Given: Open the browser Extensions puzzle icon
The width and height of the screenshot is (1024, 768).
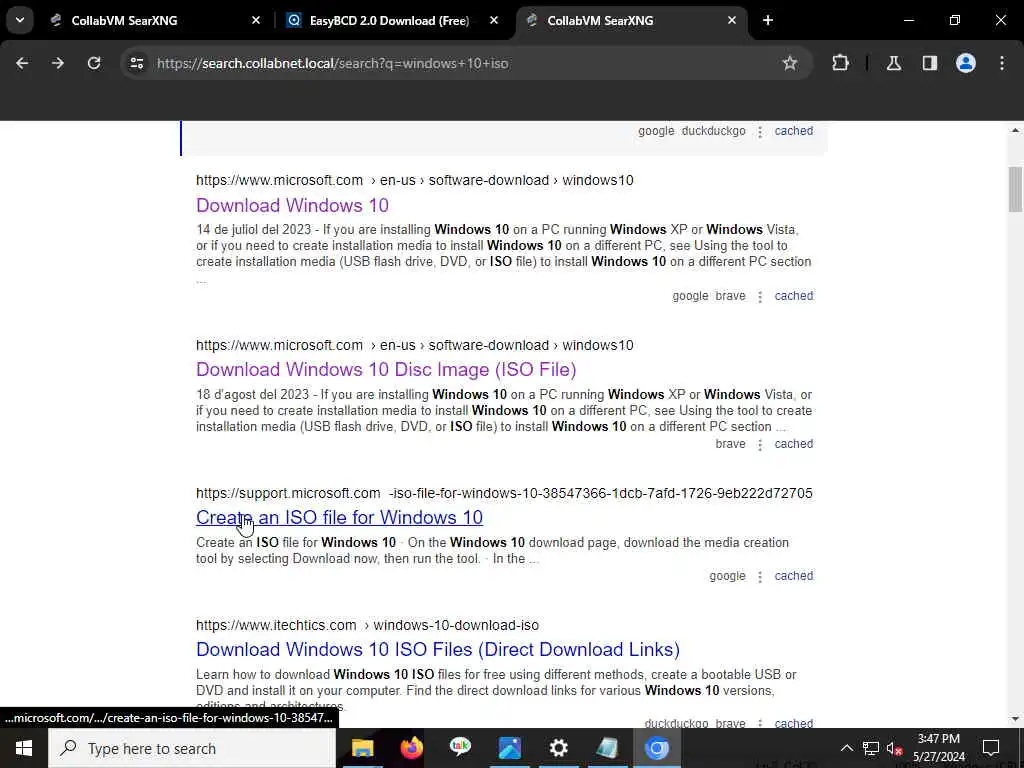Looking at the screenshot, I should coord(840,63).
